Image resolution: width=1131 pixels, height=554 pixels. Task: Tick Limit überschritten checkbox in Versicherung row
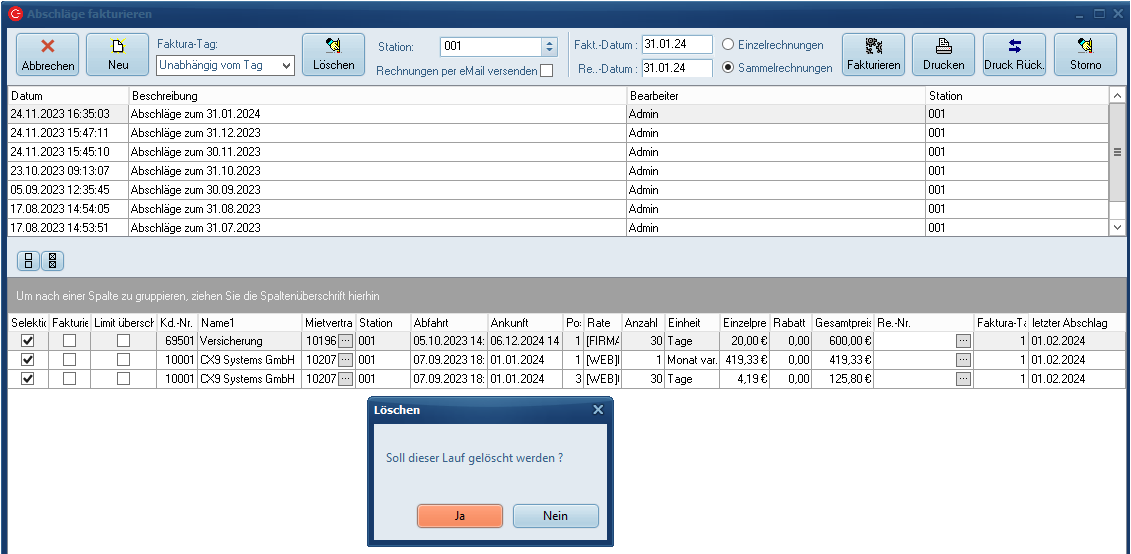pyautogui.click(x=123, y=341)
